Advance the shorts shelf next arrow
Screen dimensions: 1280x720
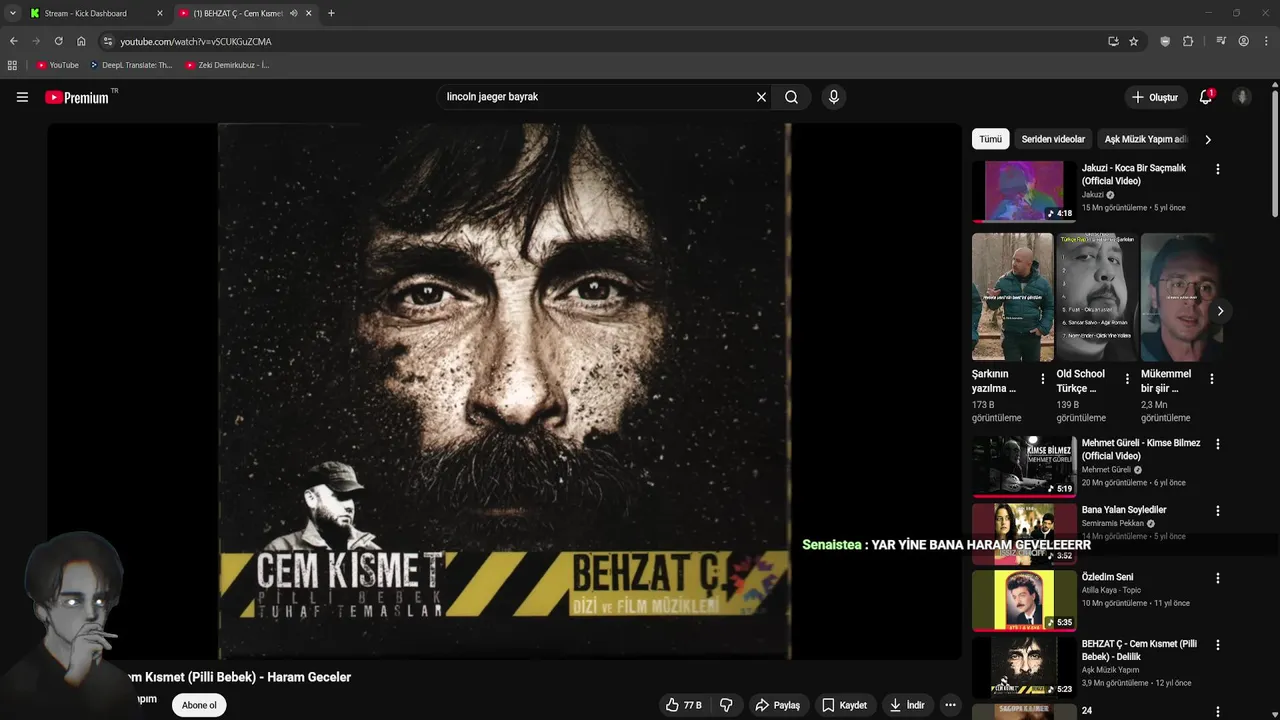click(1220, 311)
